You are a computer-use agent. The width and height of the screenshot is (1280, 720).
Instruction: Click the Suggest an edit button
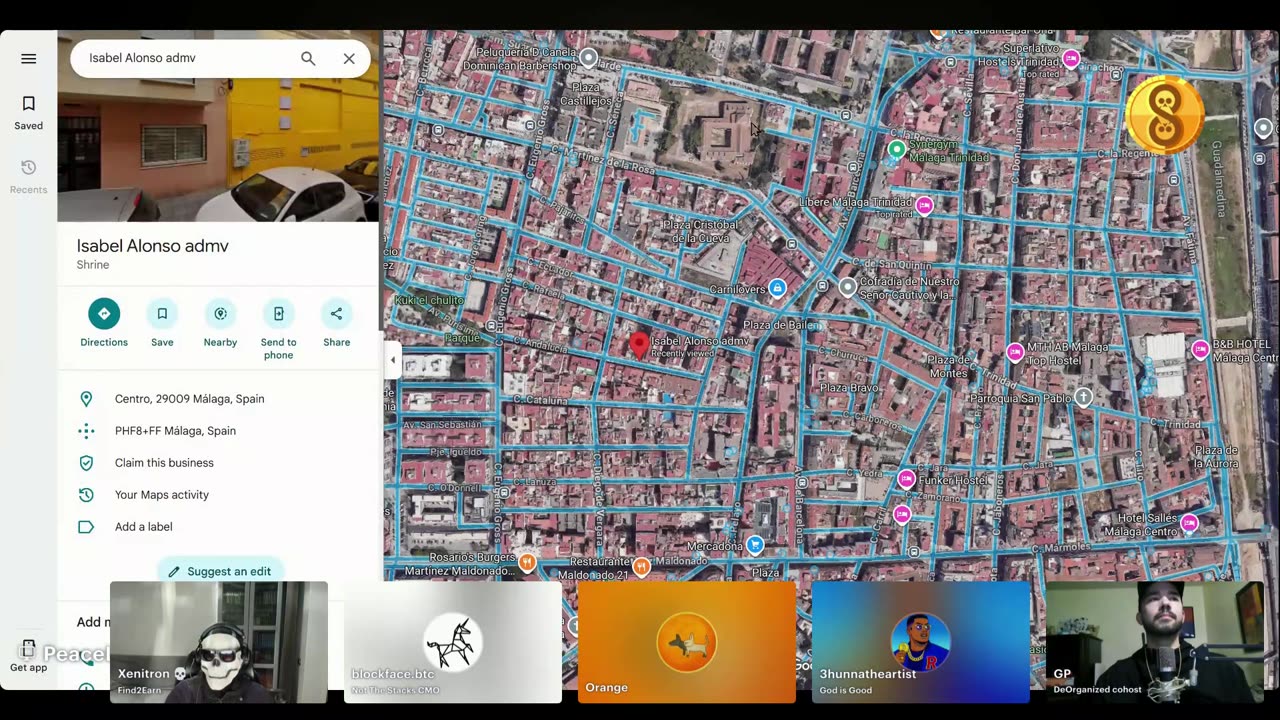pyautogui.click(x=220, y=570)
